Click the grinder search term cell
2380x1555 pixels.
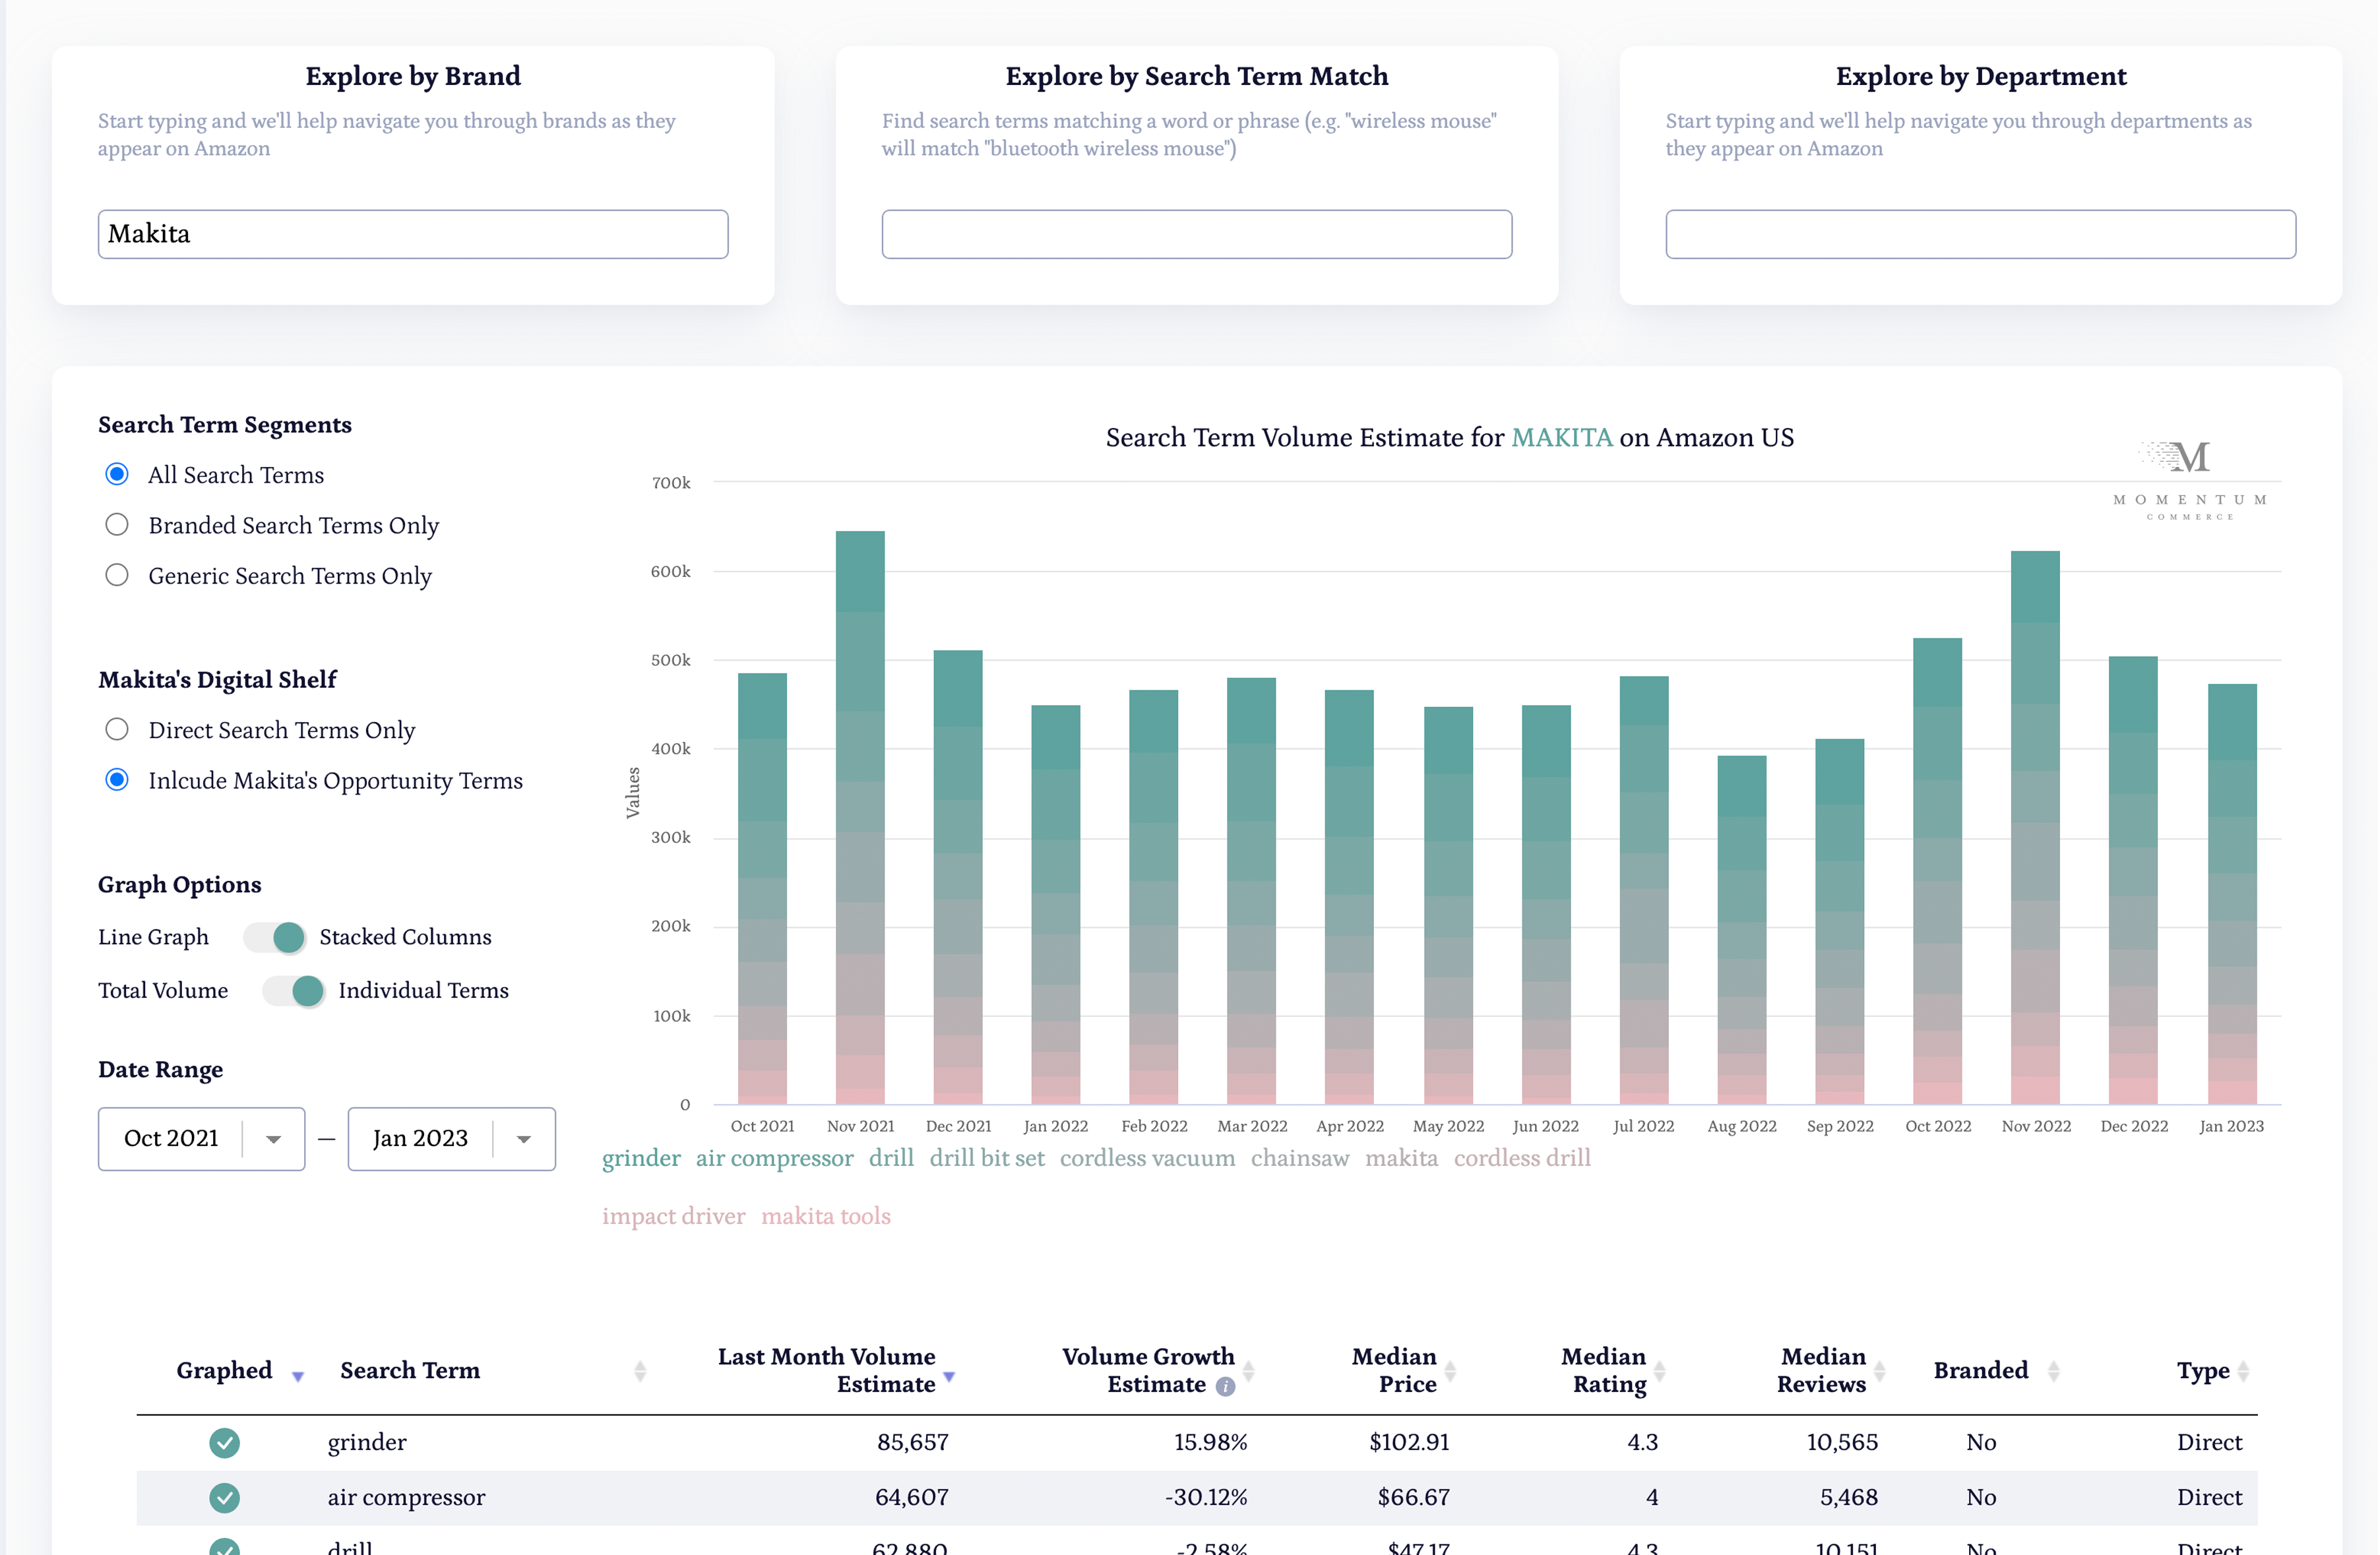[x=367, y=1442]
